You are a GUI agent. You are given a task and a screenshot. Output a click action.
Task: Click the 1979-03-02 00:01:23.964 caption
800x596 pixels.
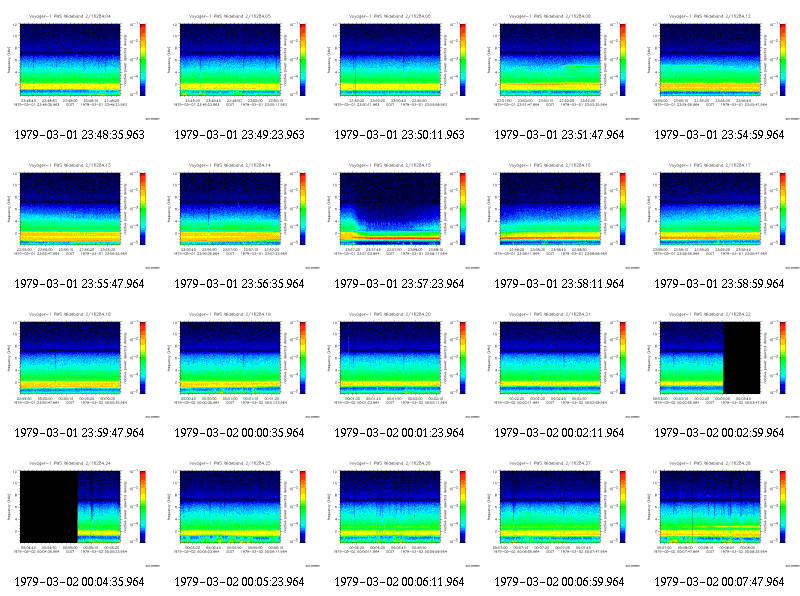pos(399,433)
